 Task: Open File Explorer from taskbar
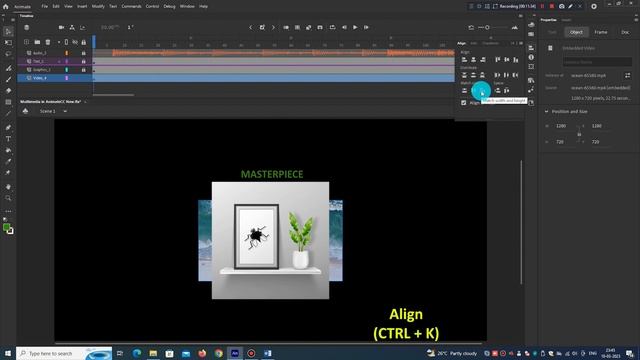click(153, 353)
